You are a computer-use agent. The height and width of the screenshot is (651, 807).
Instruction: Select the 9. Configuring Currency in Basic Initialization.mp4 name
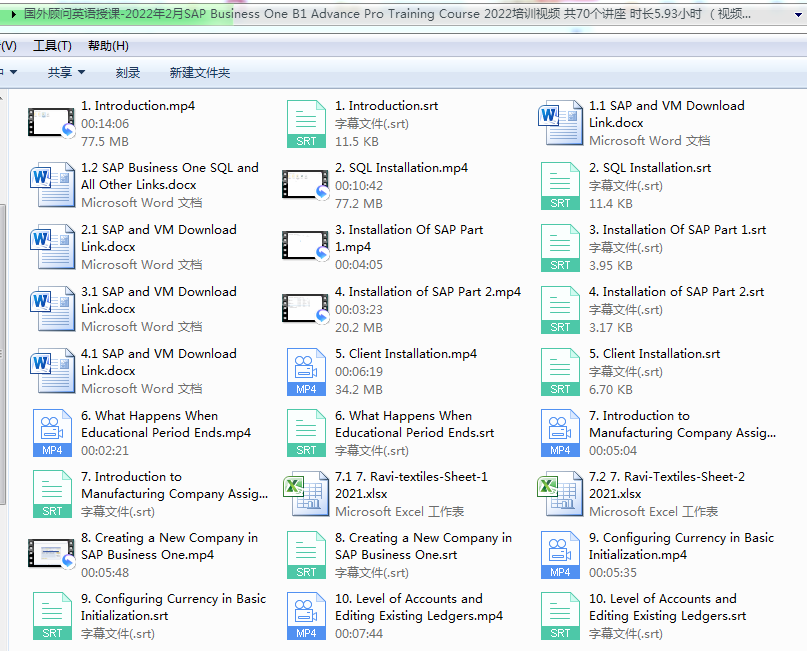pyautogui.click(x=681, y=546)
